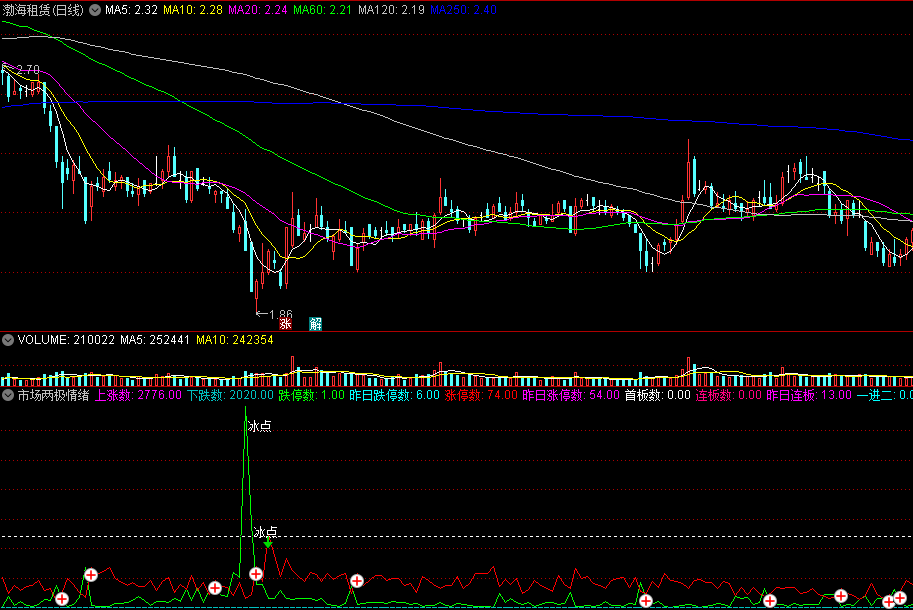Click the 市场两极情绪 indicator name
The image size is (913, 610).
tap(54, 395)
